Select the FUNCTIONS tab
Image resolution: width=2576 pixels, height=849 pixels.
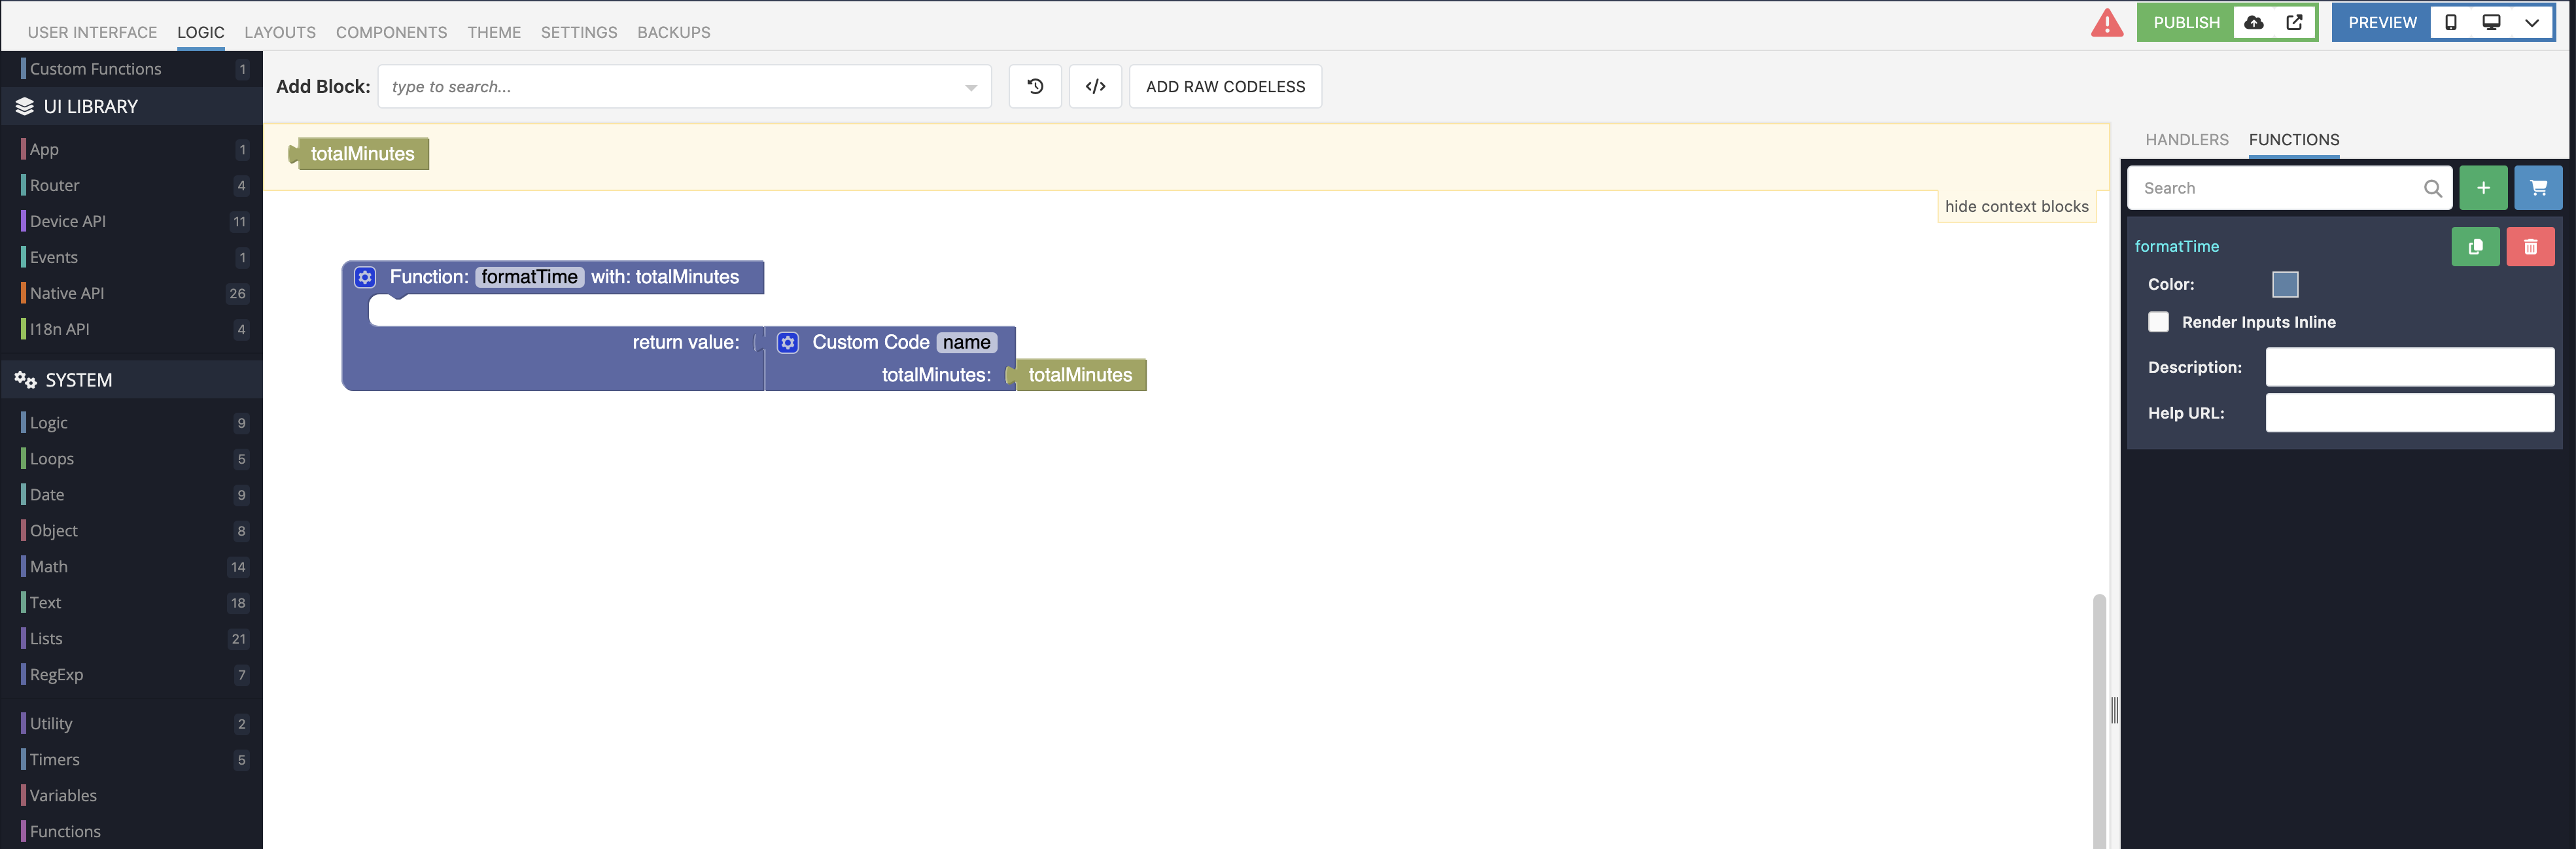click(x=2293, y=140)
